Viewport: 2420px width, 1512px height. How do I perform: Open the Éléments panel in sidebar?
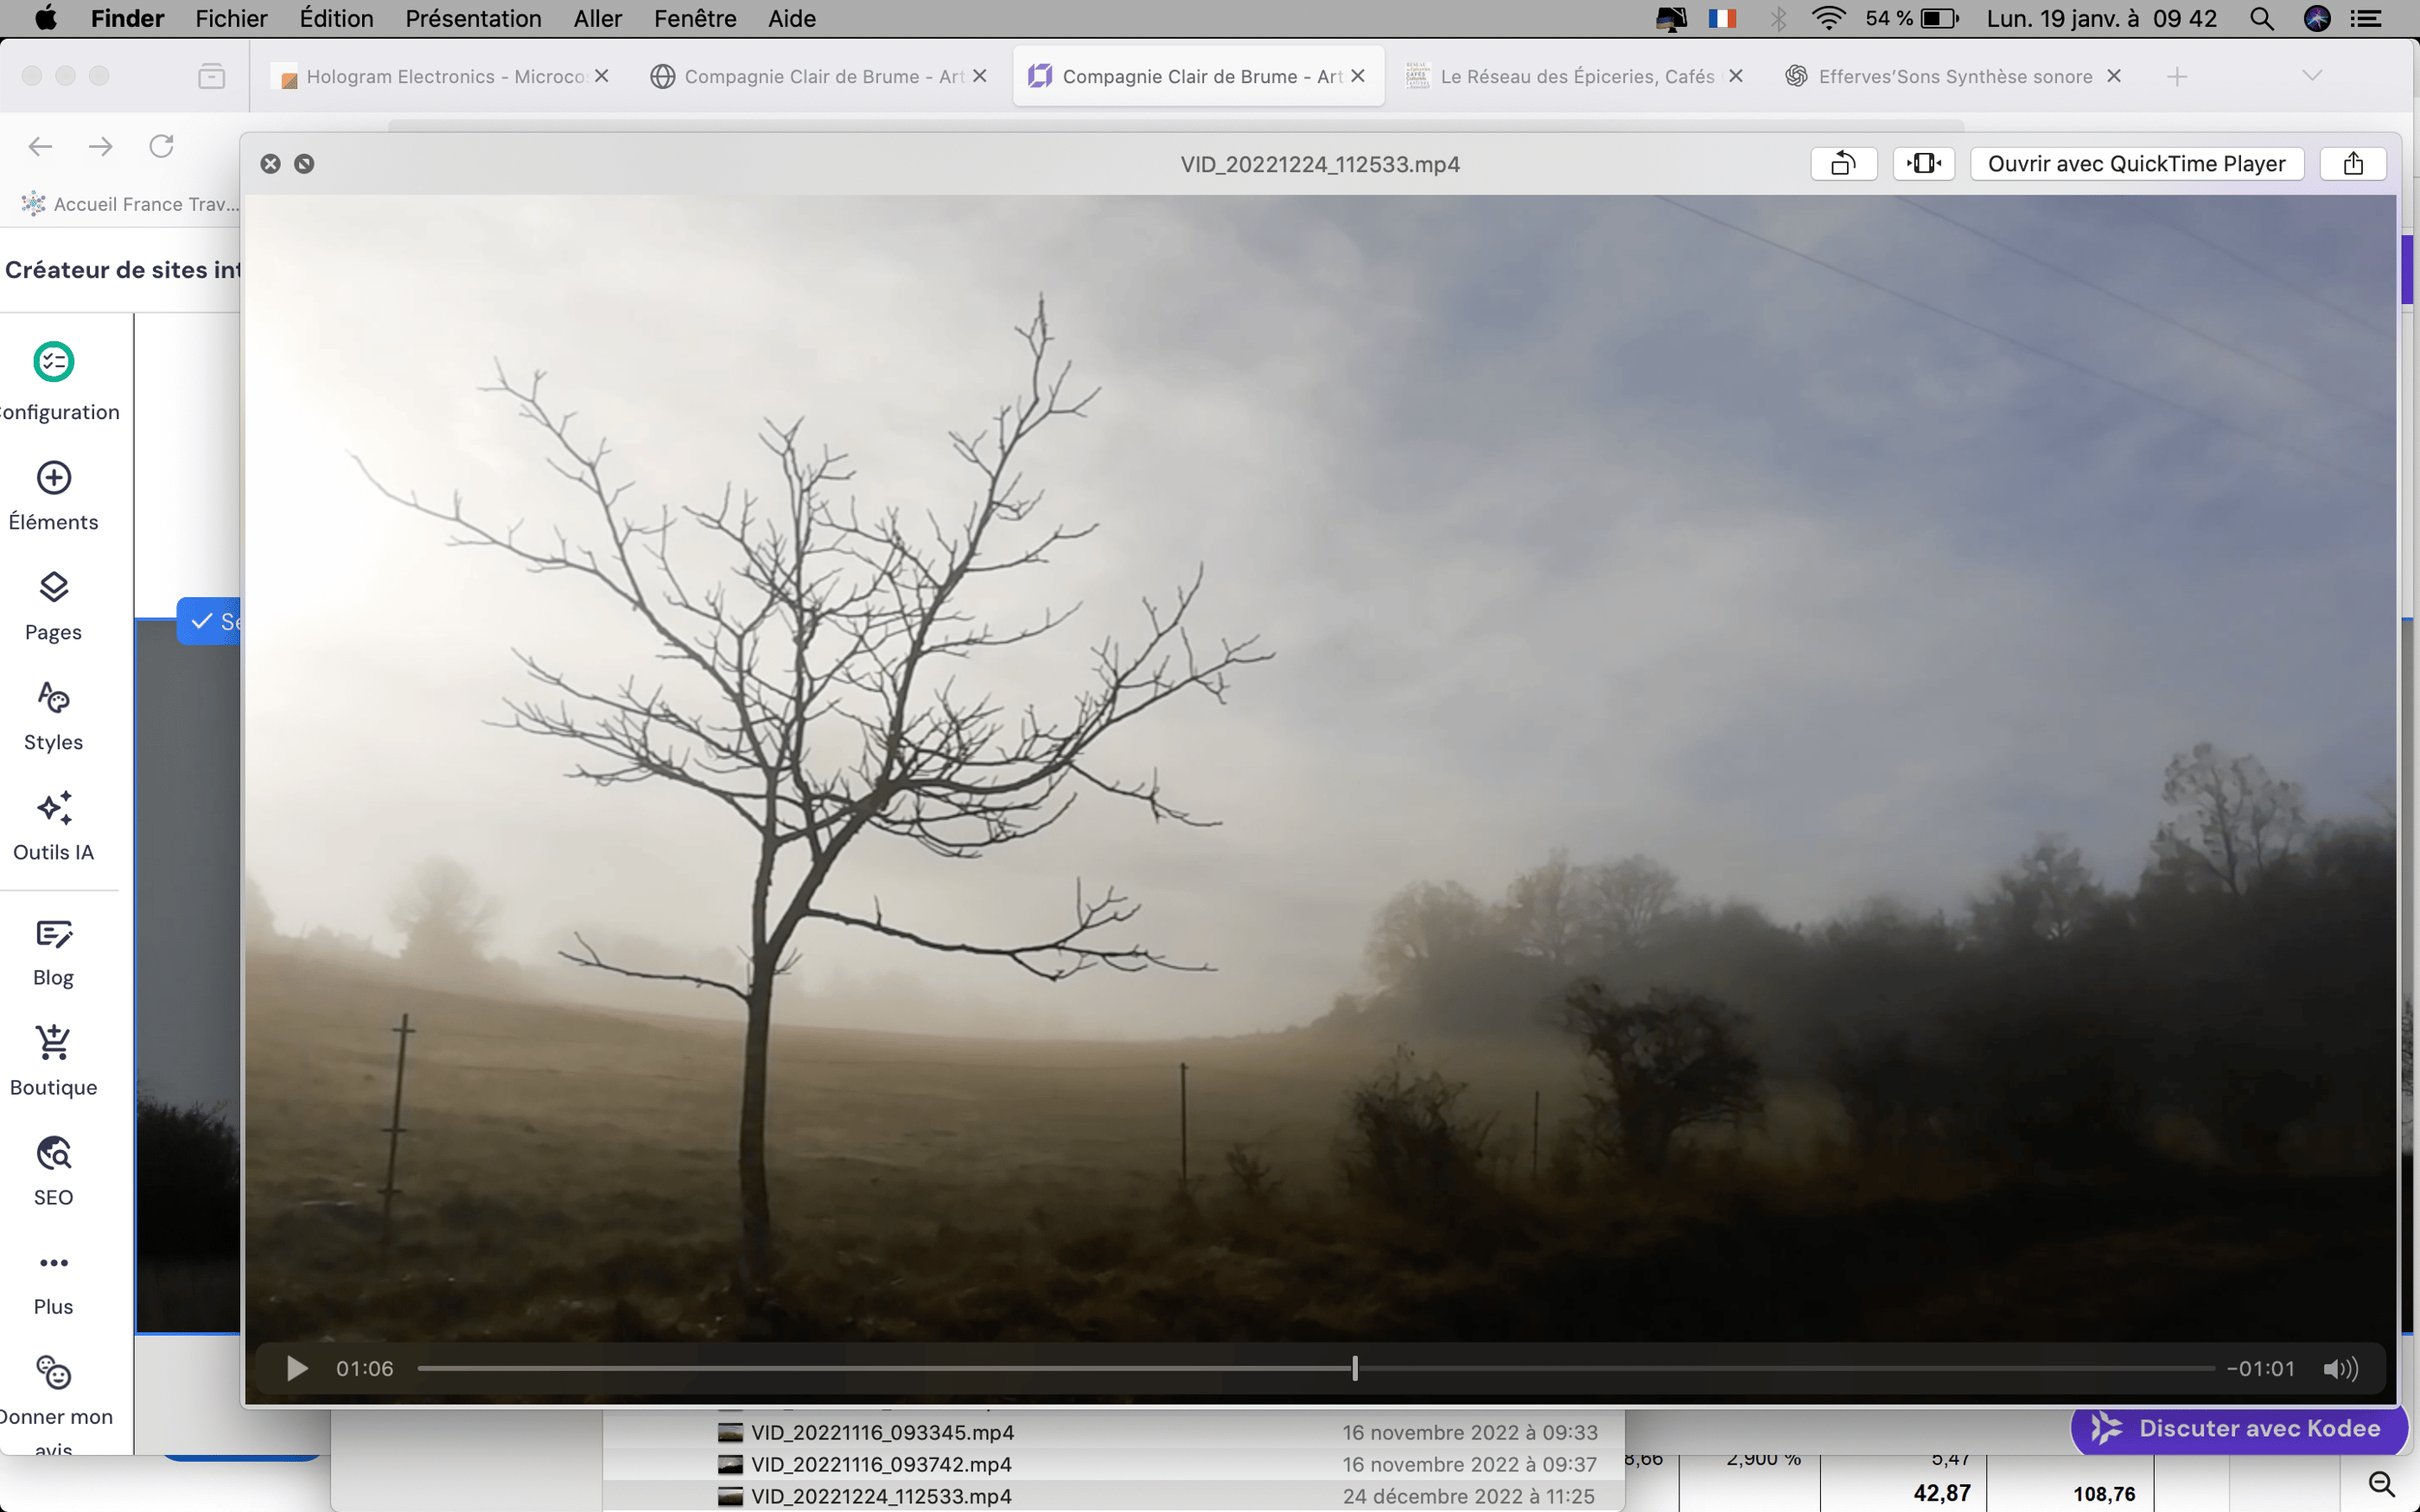pyautogui.click(x=54, y=495)
